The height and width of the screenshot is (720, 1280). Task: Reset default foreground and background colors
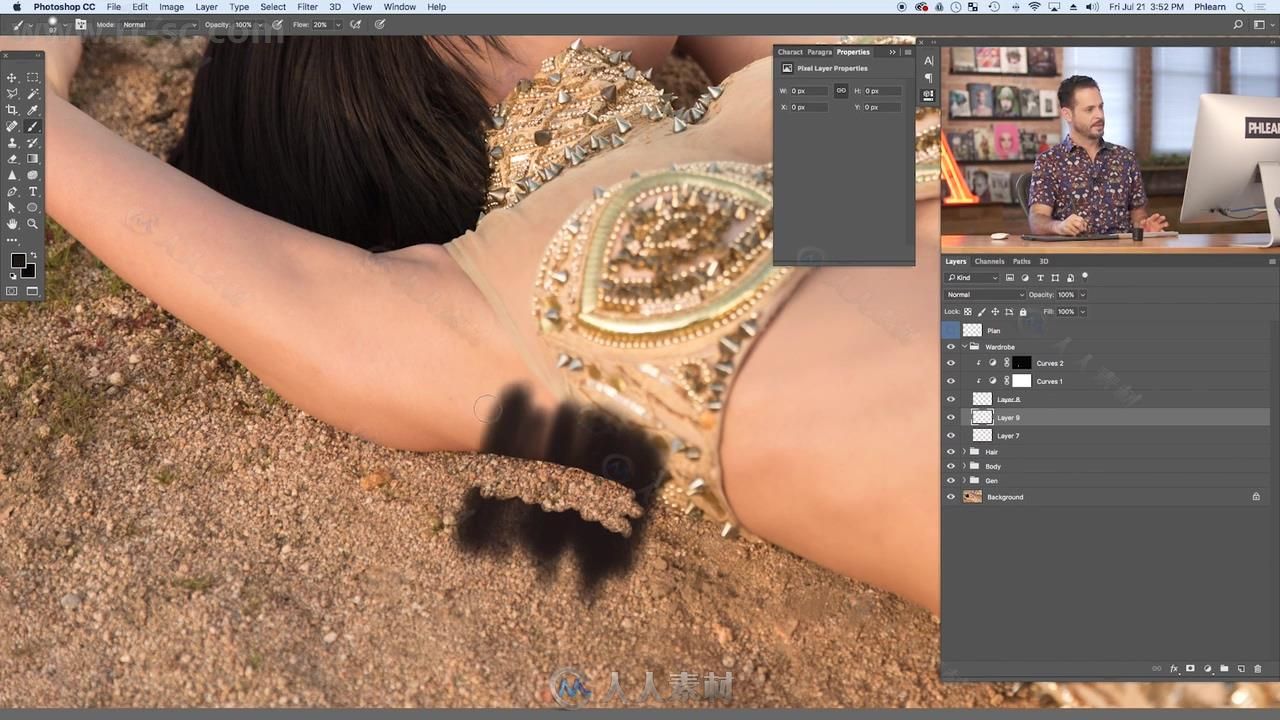pyautogui.click(x=12, y=276)
